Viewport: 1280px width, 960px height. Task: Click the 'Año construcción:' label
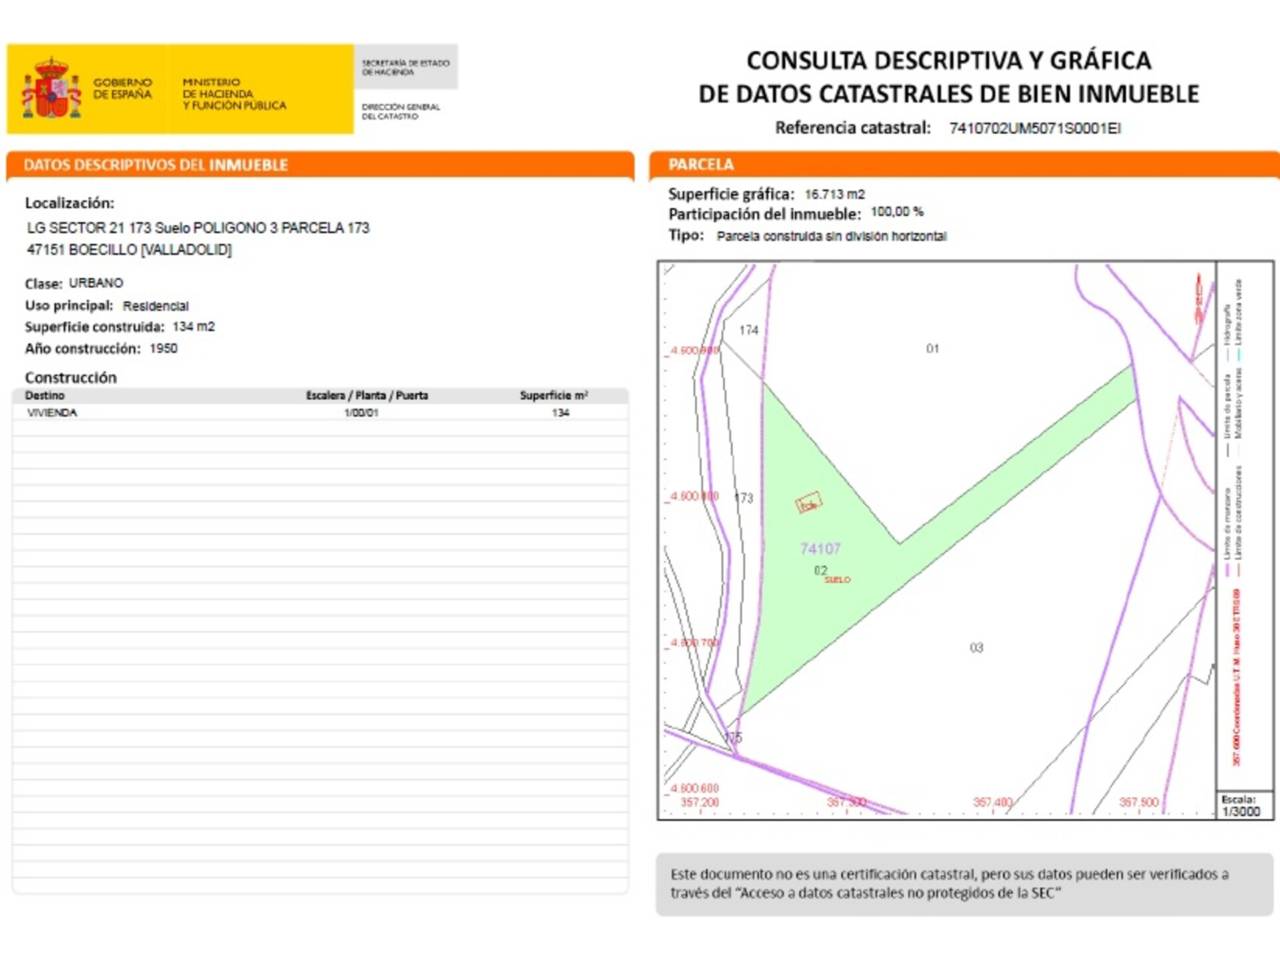(83, 349)
